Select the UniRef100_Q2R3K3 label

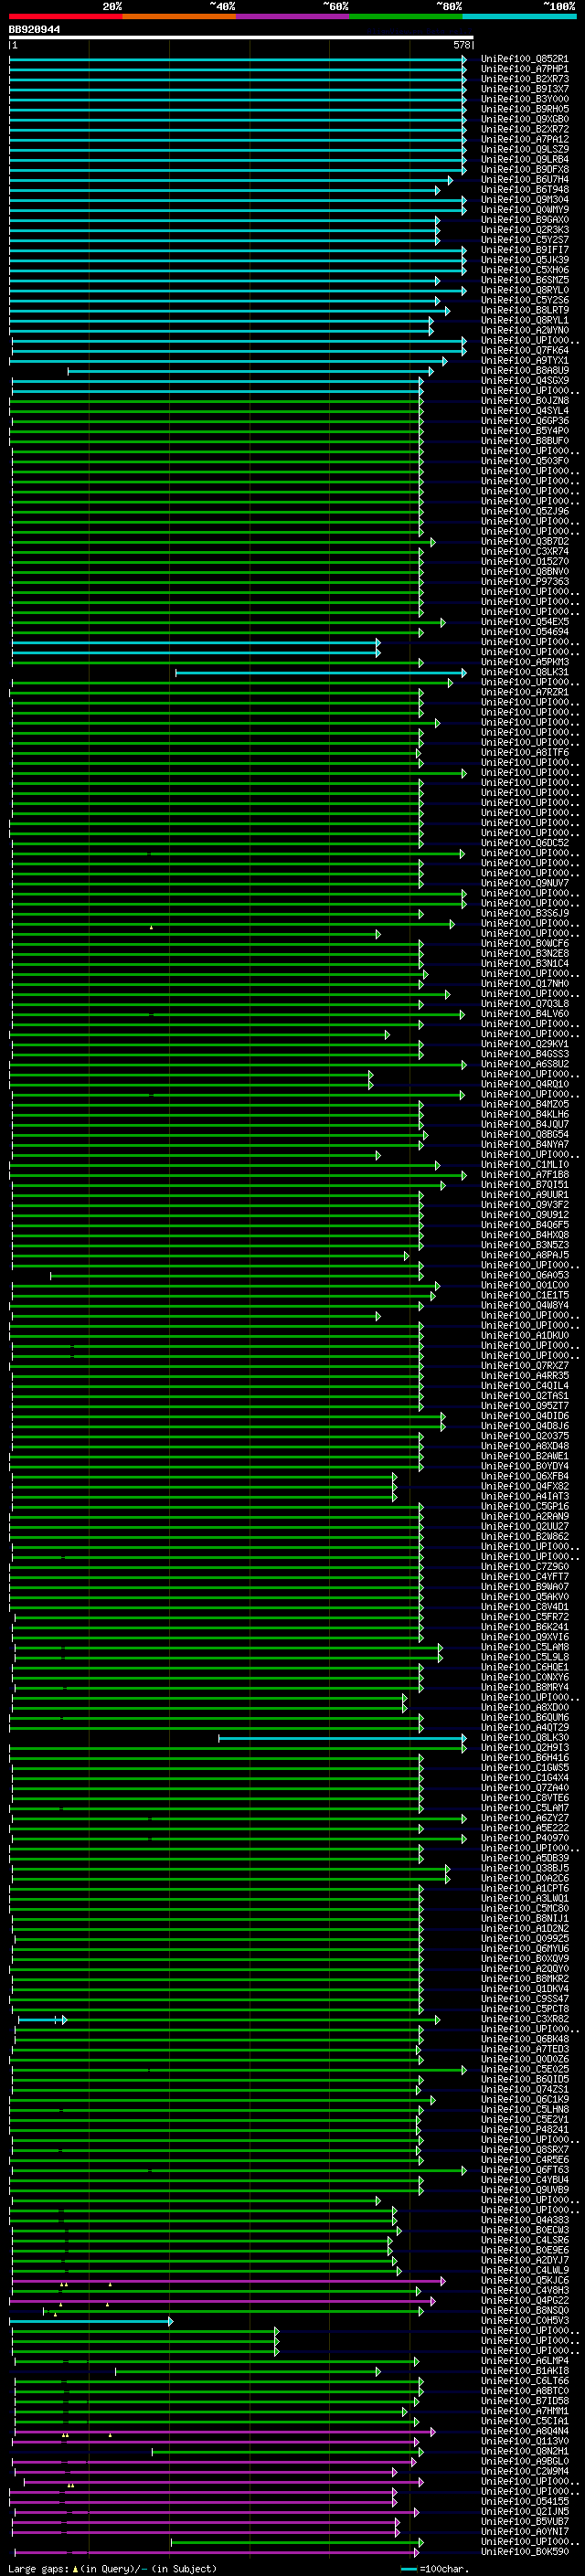[x=525, y=230]
